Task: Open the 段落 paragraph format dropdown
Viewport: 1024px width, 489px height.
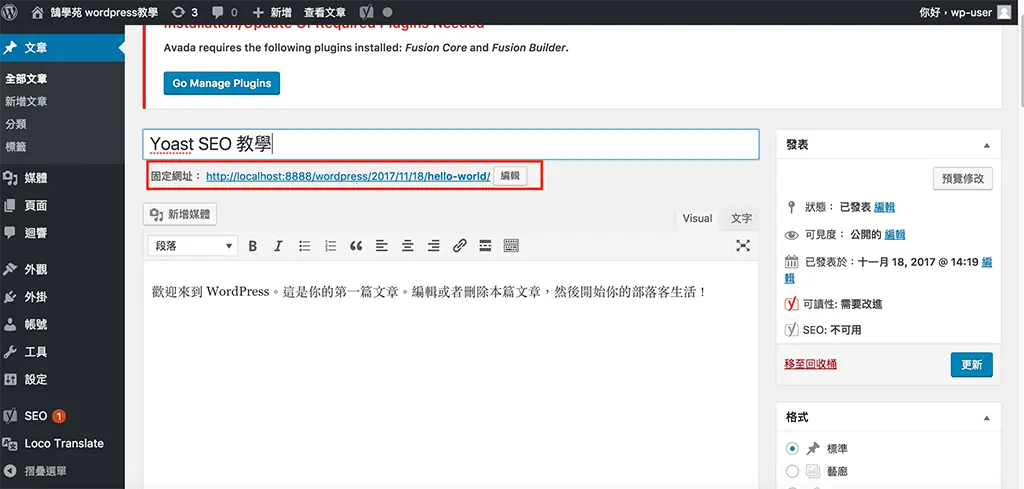Action: (193, 245)
